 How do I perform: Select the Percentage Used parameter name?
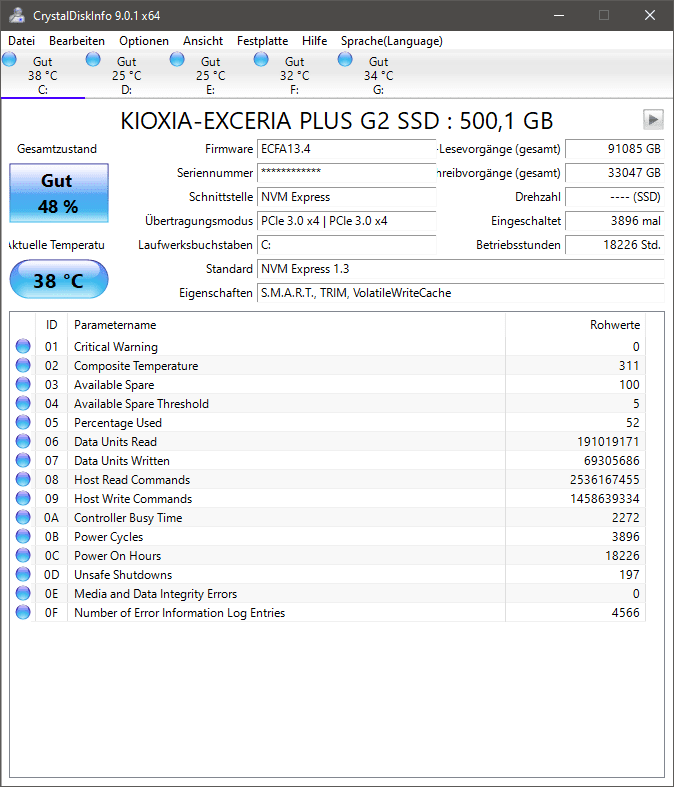click(x=118, y=423)
